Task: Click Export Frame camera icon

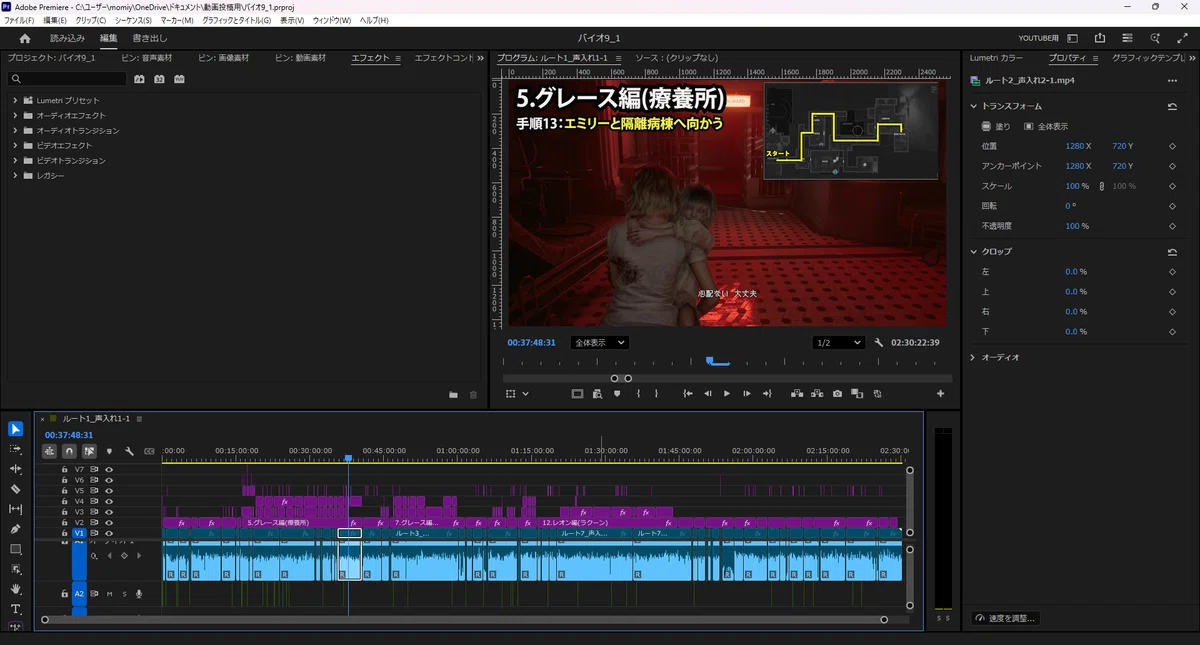Action: (x=837, y=394)
